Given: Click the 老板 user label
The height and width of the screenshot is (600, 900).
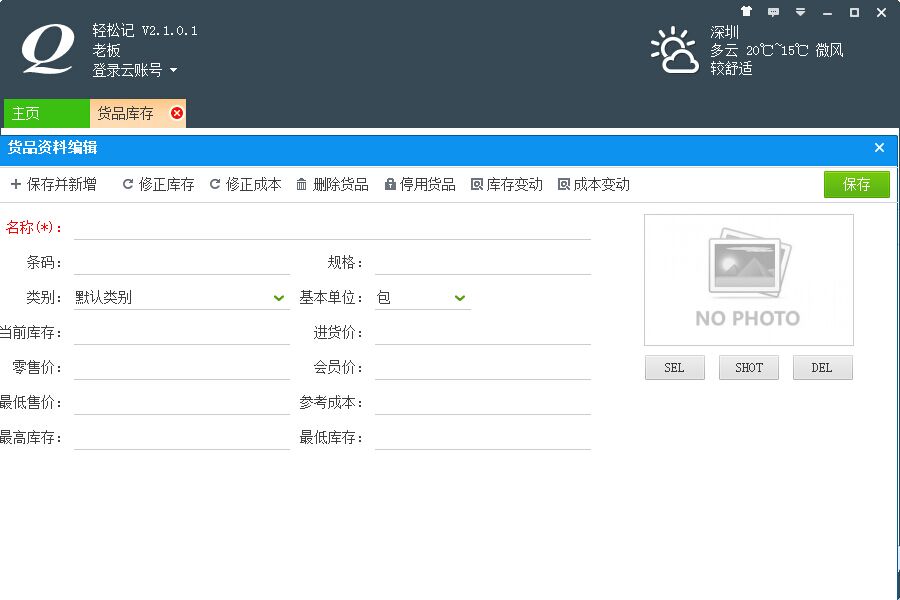Looking at the screenshot, I should tap(106, 51).
